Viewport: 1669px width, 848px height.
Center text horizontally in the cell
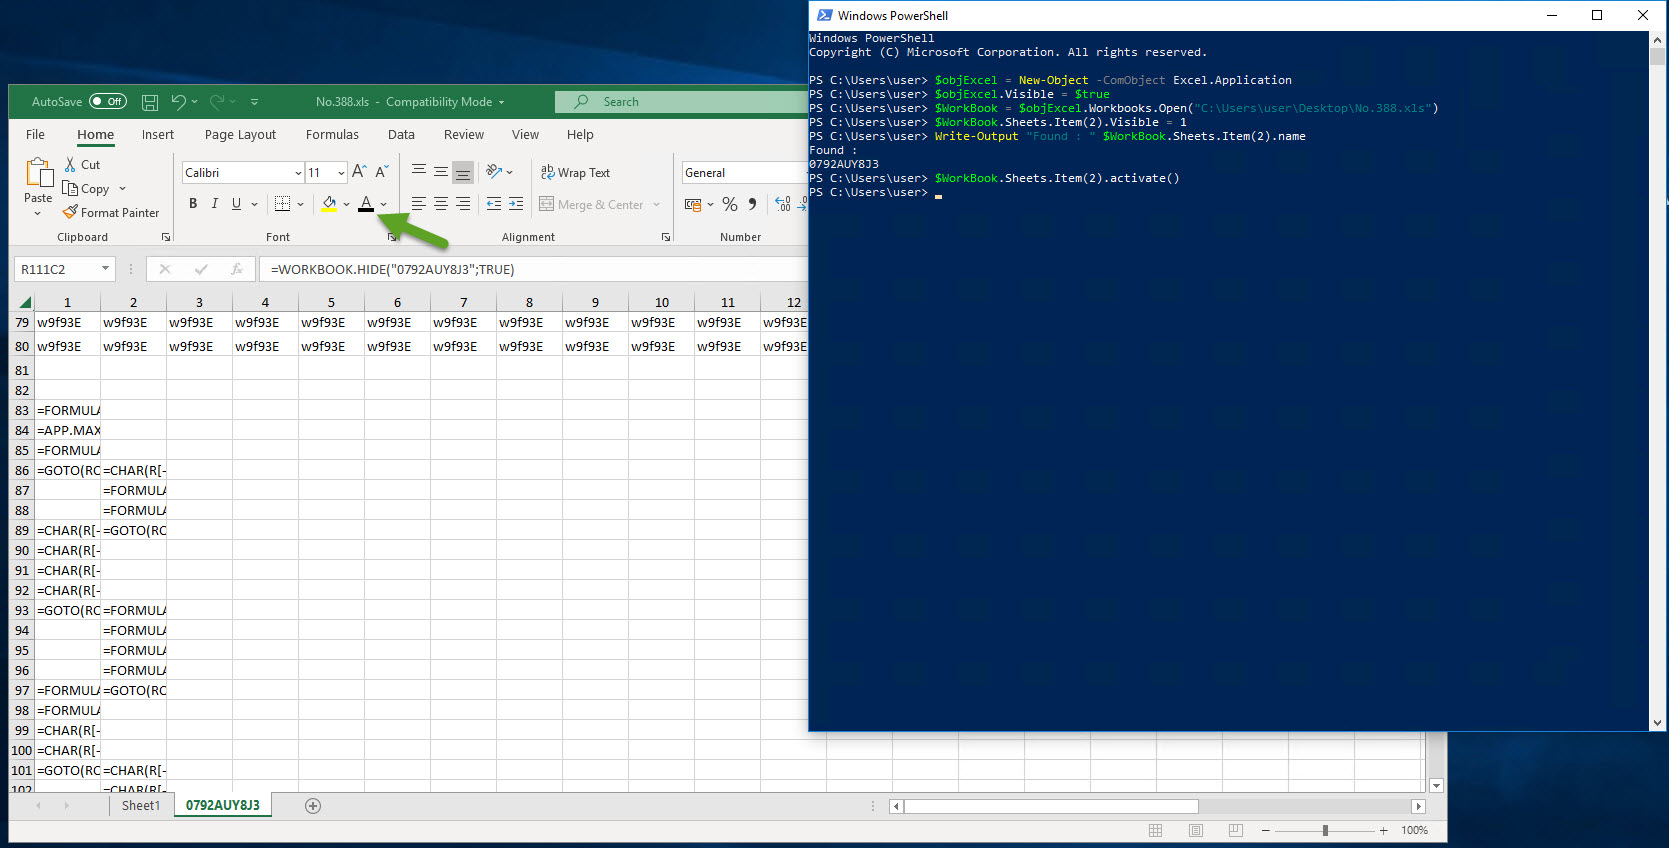441,203
